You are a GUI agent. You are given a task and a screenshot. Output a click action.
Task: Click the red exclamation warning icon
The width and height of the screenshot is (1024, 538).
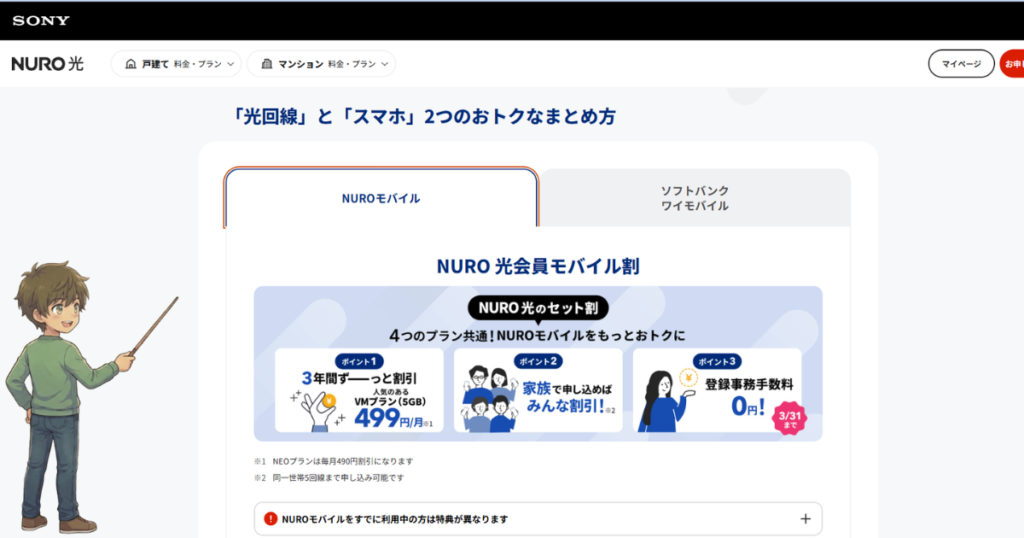[x=270, y=519]
